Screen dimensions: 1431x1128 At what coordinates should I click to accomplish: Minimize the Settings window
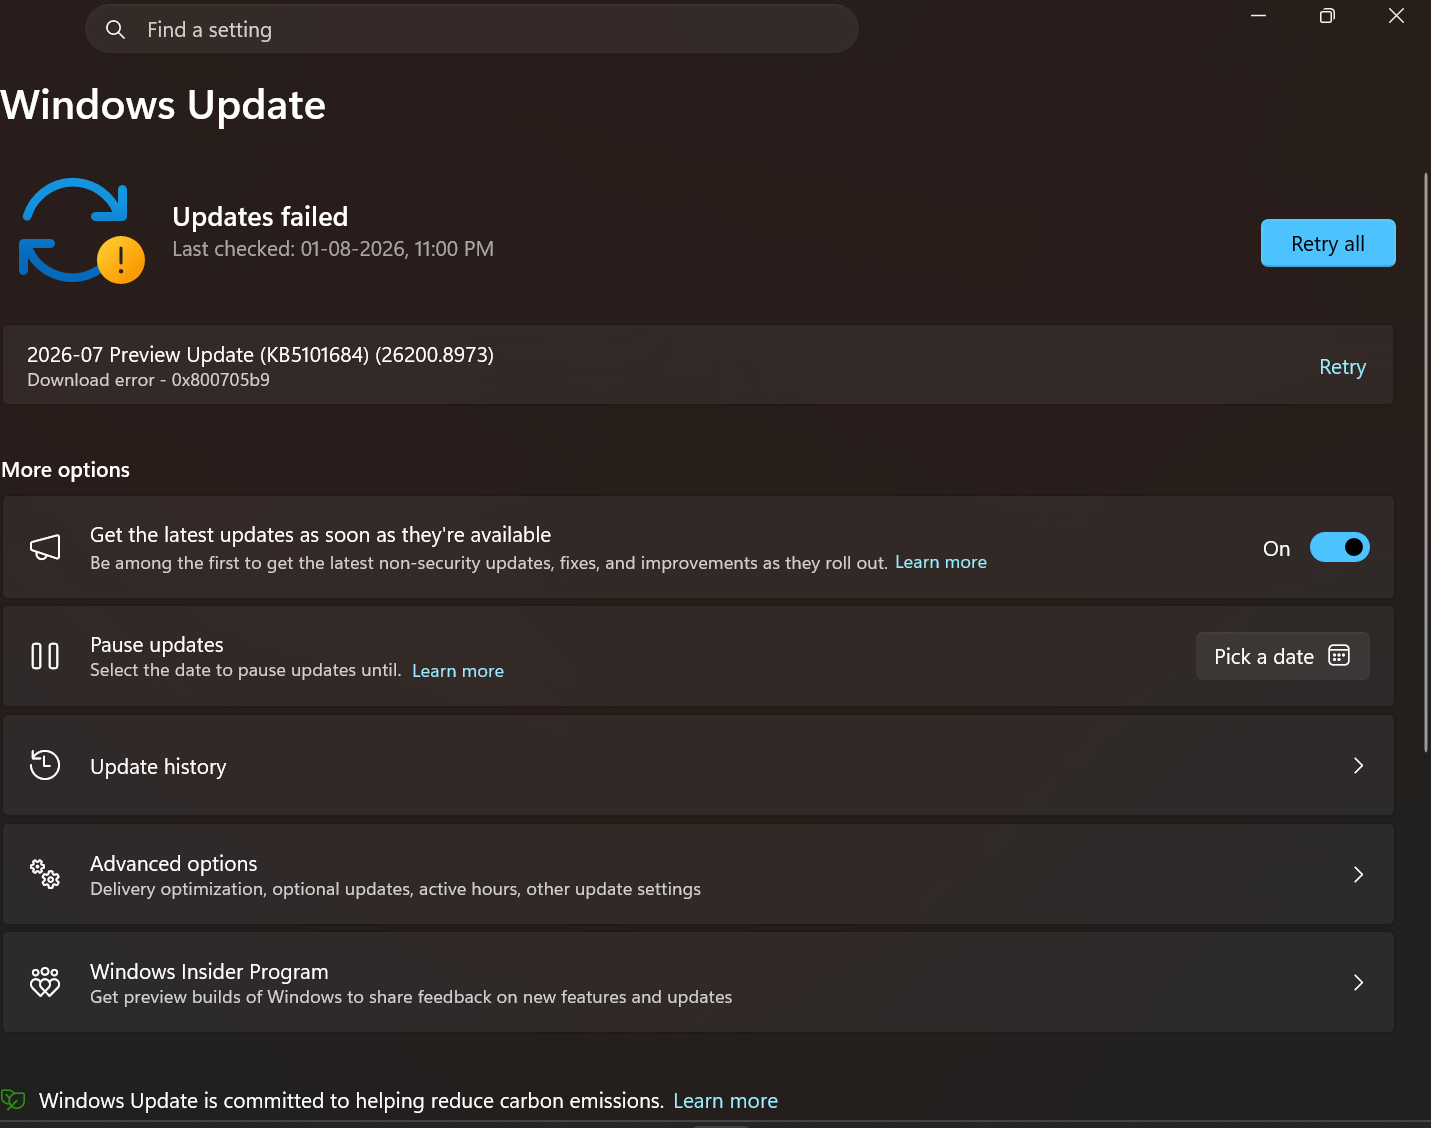pyautogui.click(x=1258, y=15)
